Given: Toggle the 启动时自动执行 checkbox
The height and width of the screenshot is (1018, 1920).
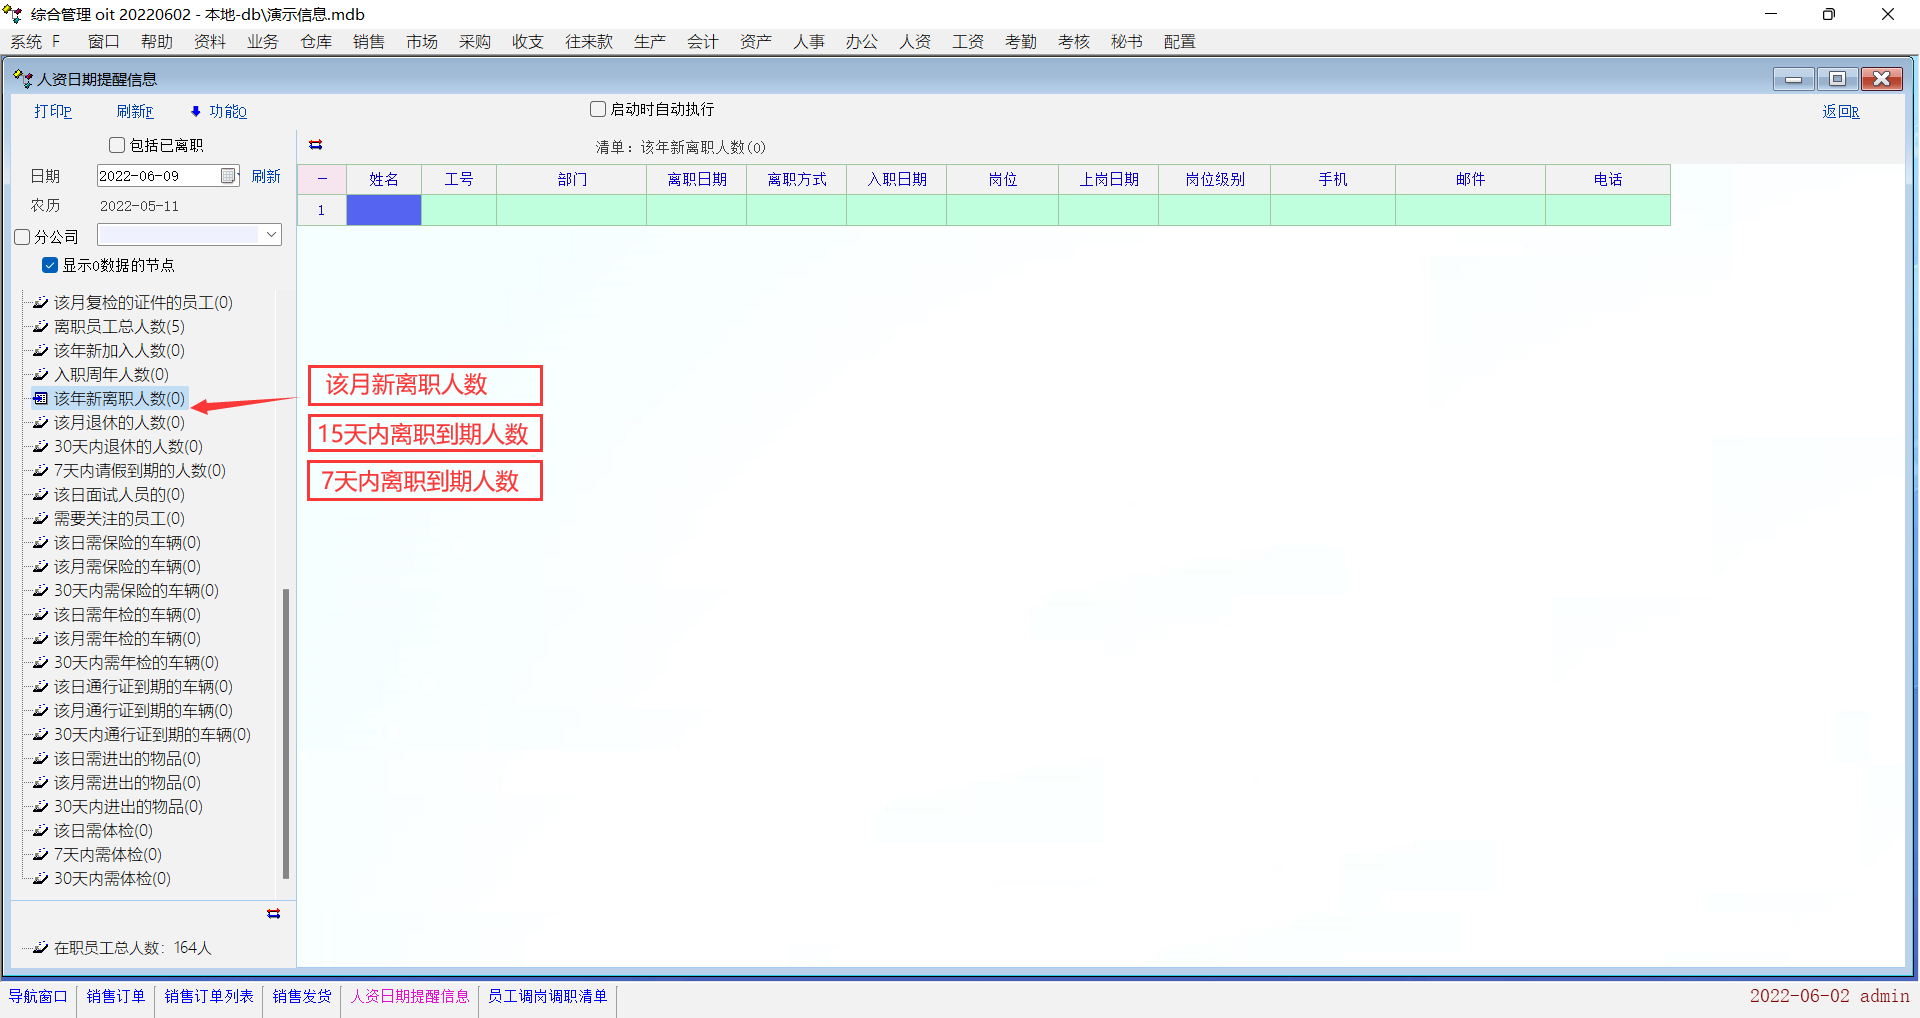Looking at the screenshot, I should pyautogui.click(x=598, y=109).
